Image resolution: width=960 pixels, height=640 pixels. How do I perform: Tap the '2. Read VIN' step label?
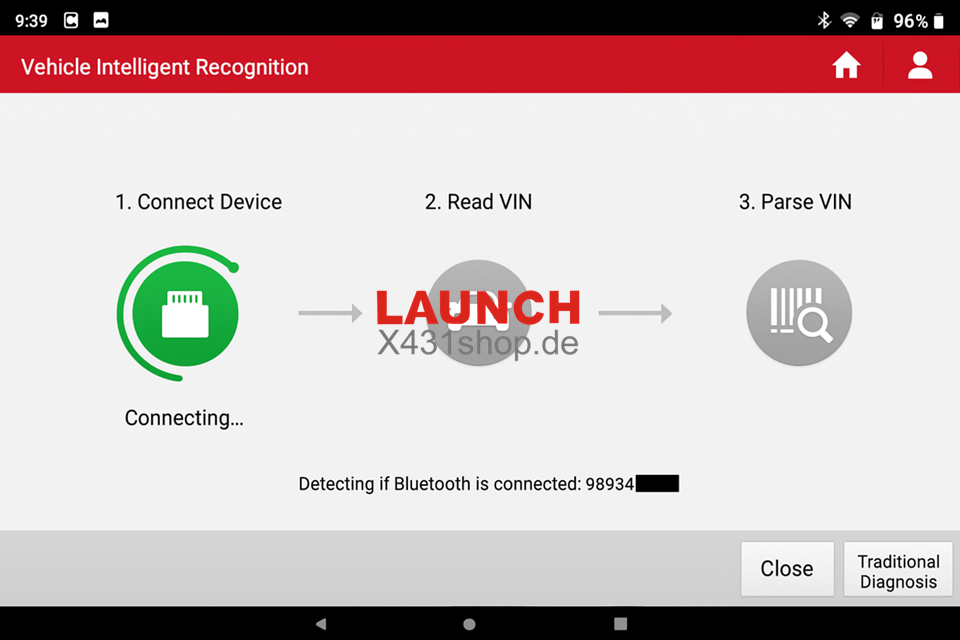pos(478,202)
